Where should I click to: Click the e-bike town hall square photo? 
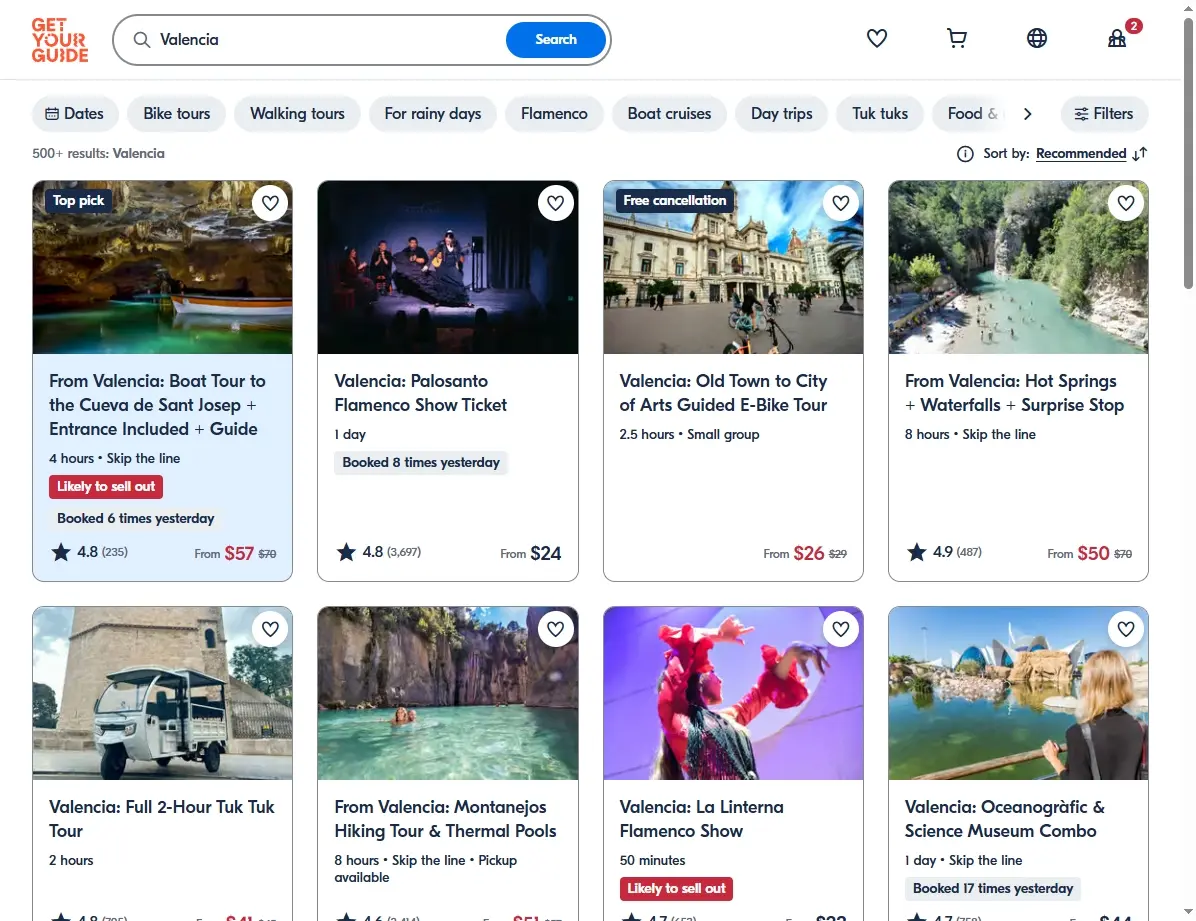pos(733,267)
